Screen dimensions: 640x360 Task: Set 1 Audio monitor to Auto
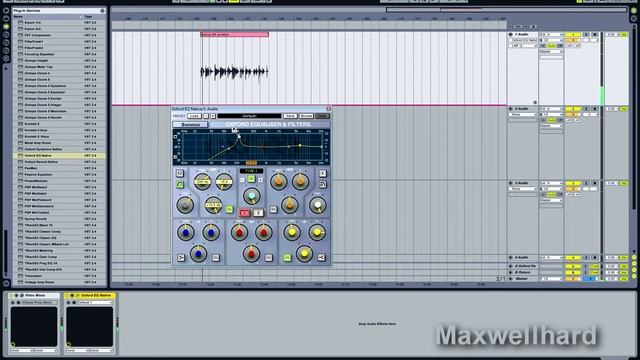[551, 46]
